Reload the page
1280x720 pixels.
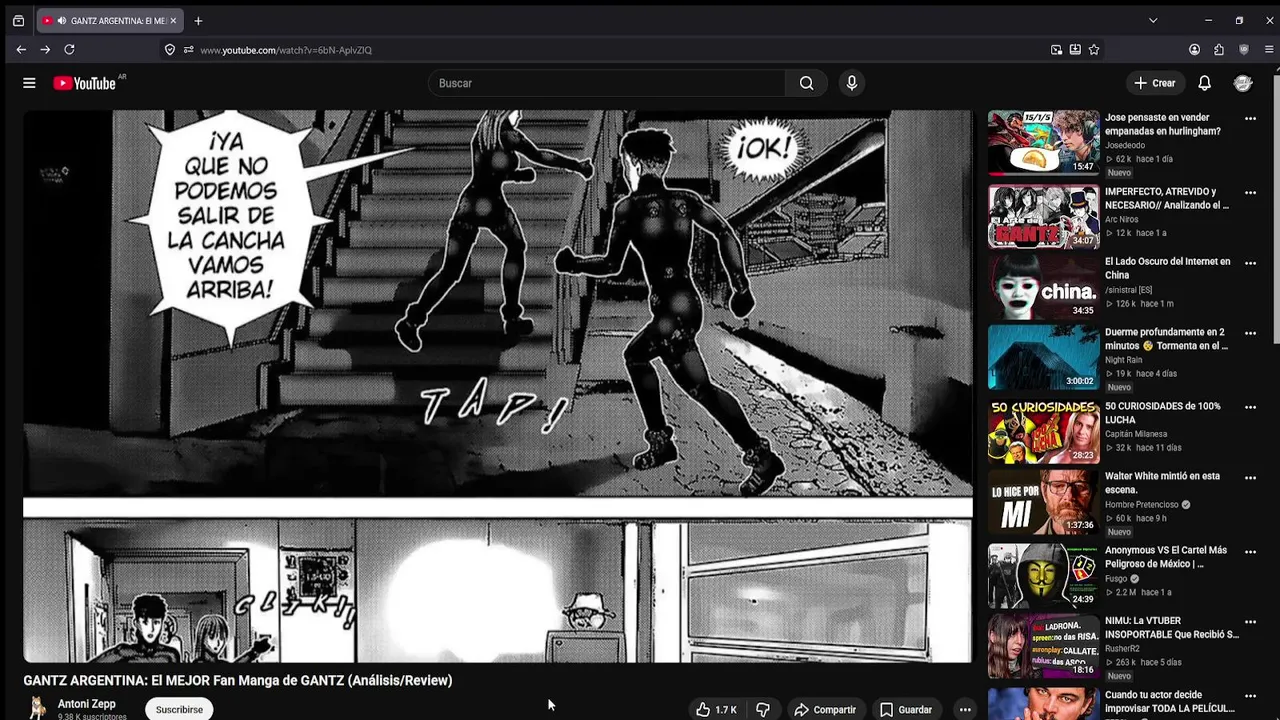click(69, 49)
